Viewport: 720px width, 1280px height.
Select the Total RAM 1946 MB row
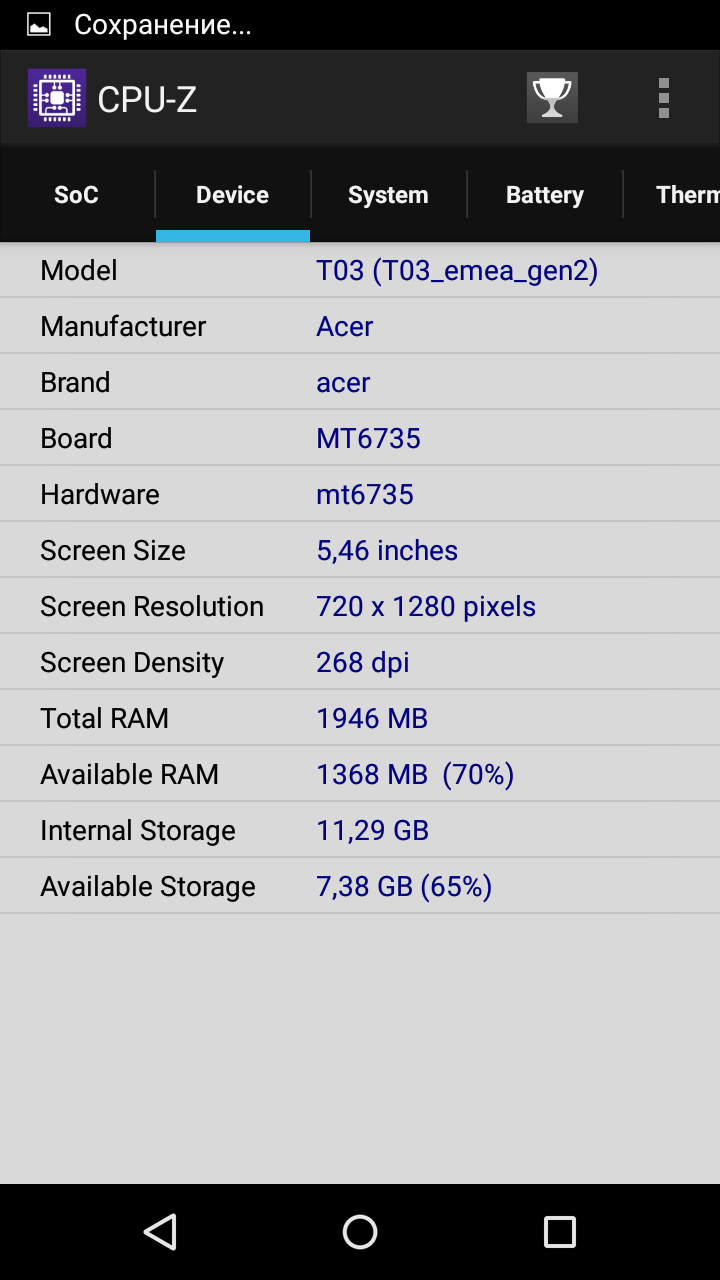tap(360, 719)
